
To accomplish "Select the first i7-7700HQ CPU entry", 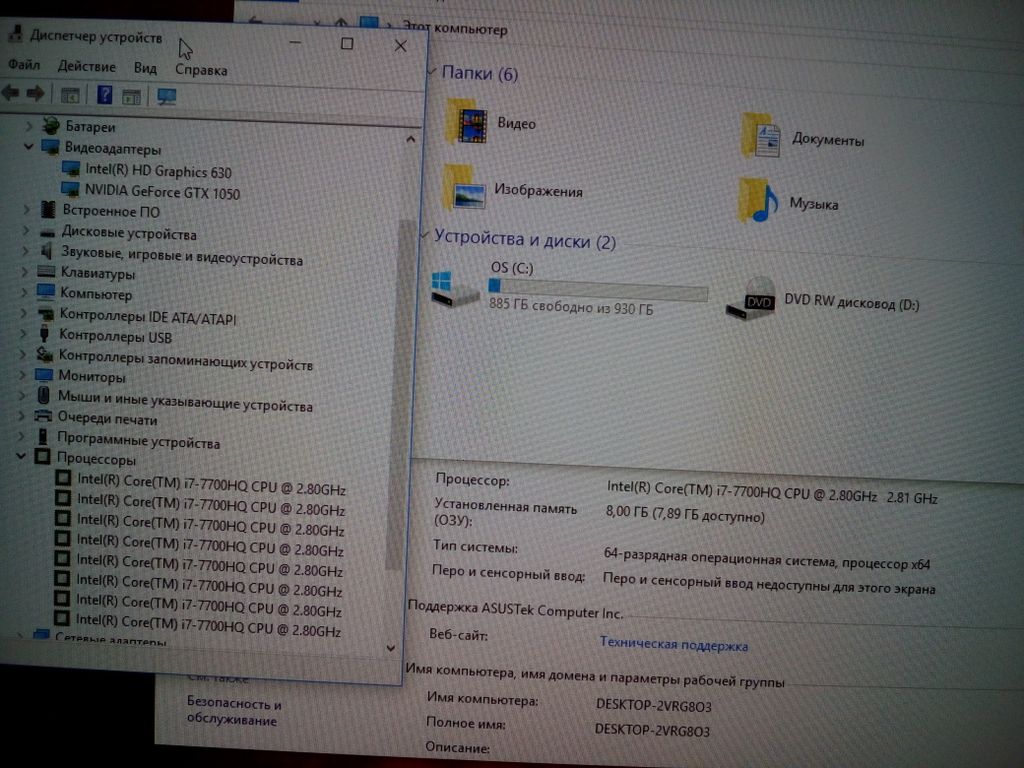I will (x=211, y=484).
